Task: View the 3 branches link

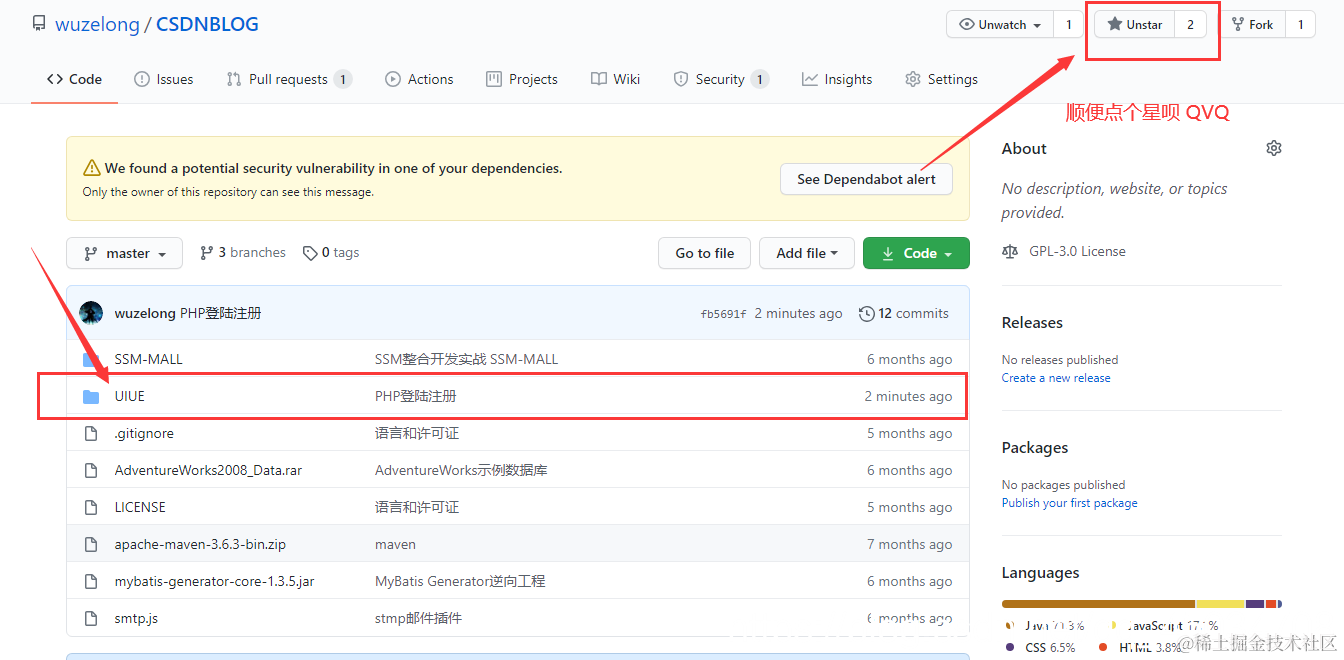Action: (243, 253)
